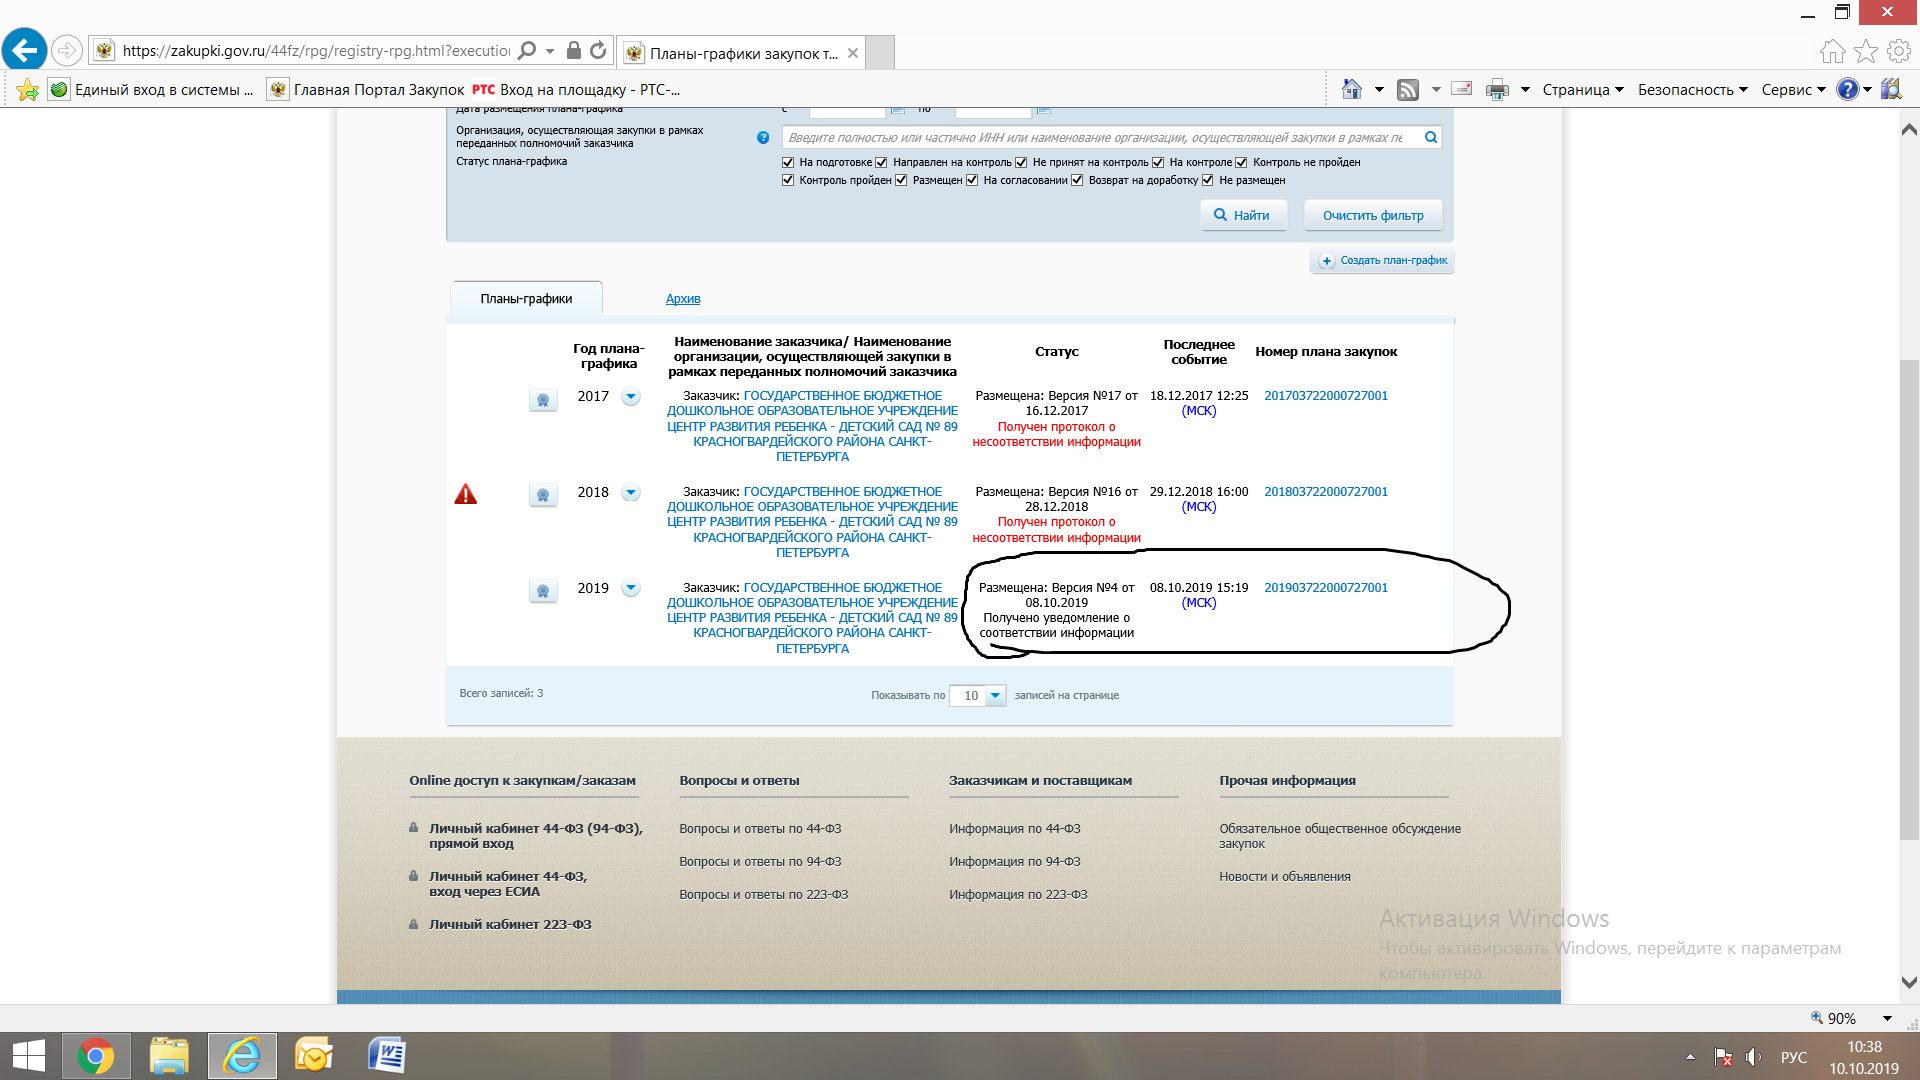Toggle the Направлен на контроль checkbox
The height and width of the screenshot is (1080, 1920).
(881, 162)
